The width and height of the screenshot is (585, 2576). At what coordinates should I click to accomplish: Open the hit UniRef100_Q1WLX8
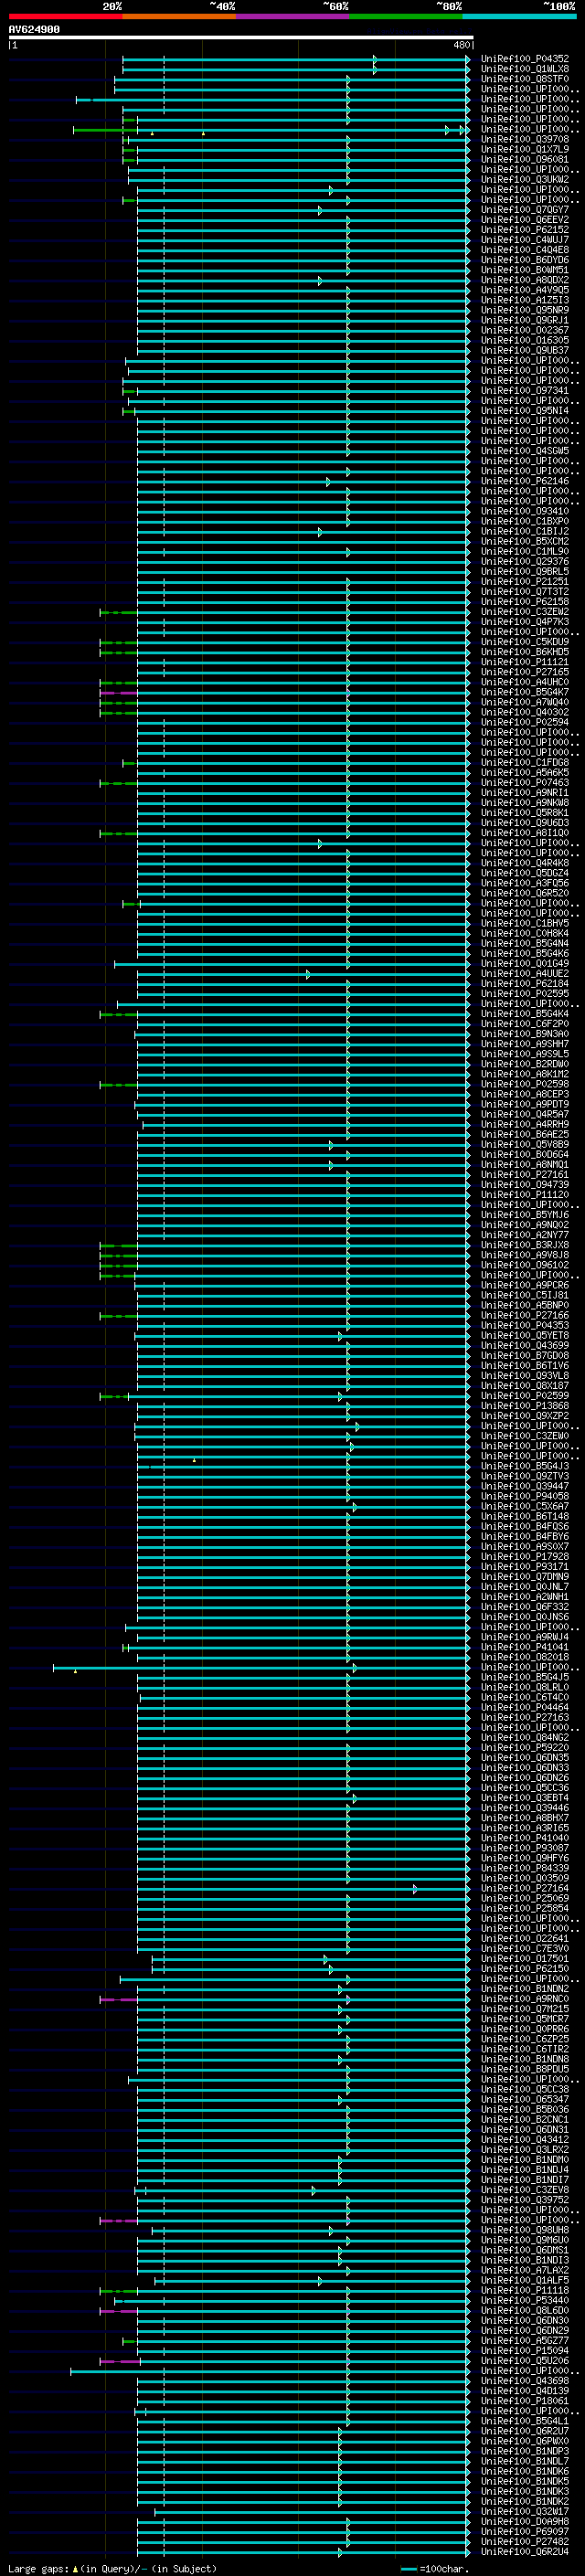pyautogui.click(x=525, y=69)
